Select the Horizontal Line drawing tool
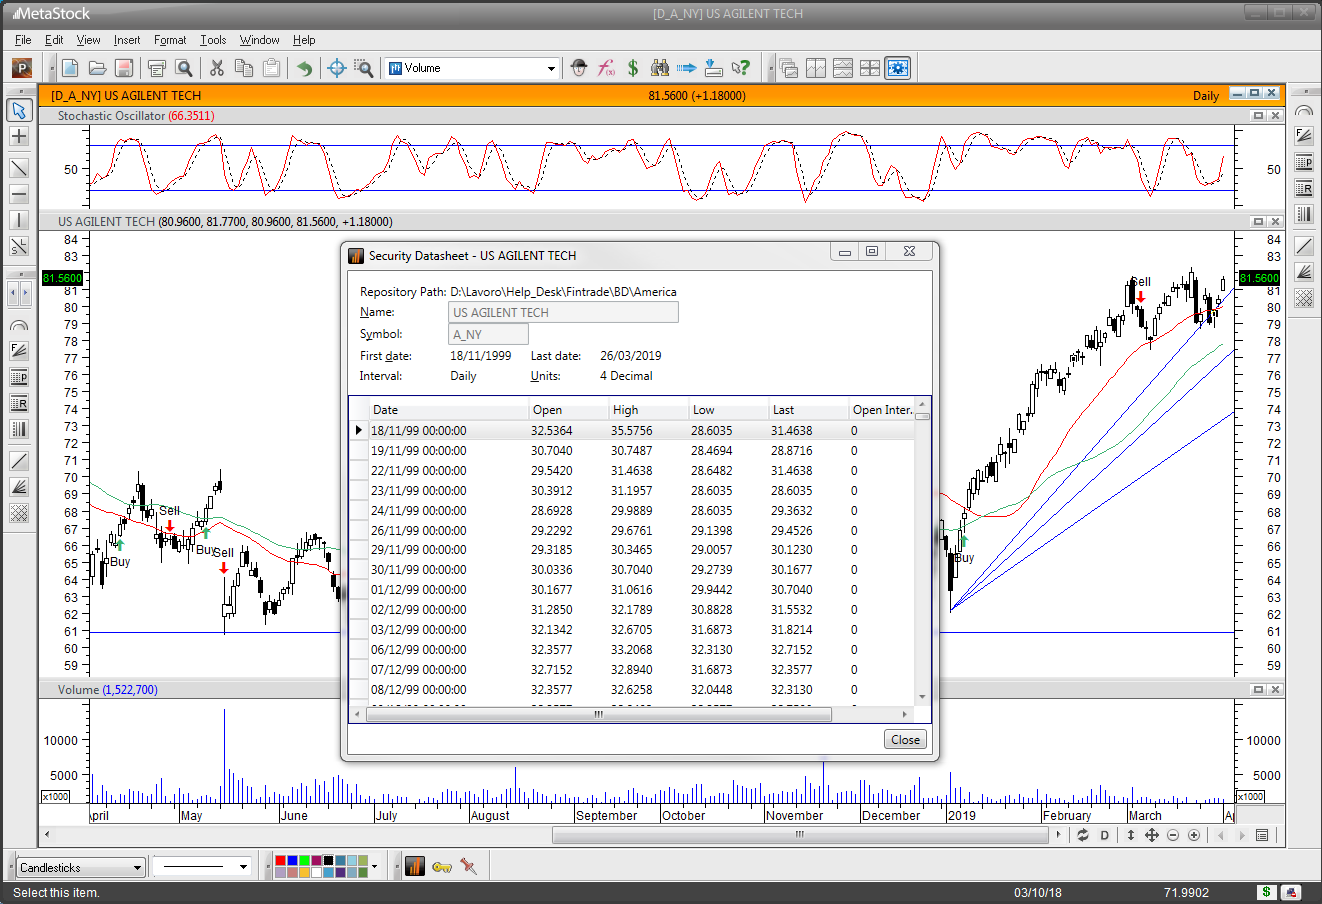This screenshot has height=904, width=1322. pyautogui.click(x=19, y=194)
